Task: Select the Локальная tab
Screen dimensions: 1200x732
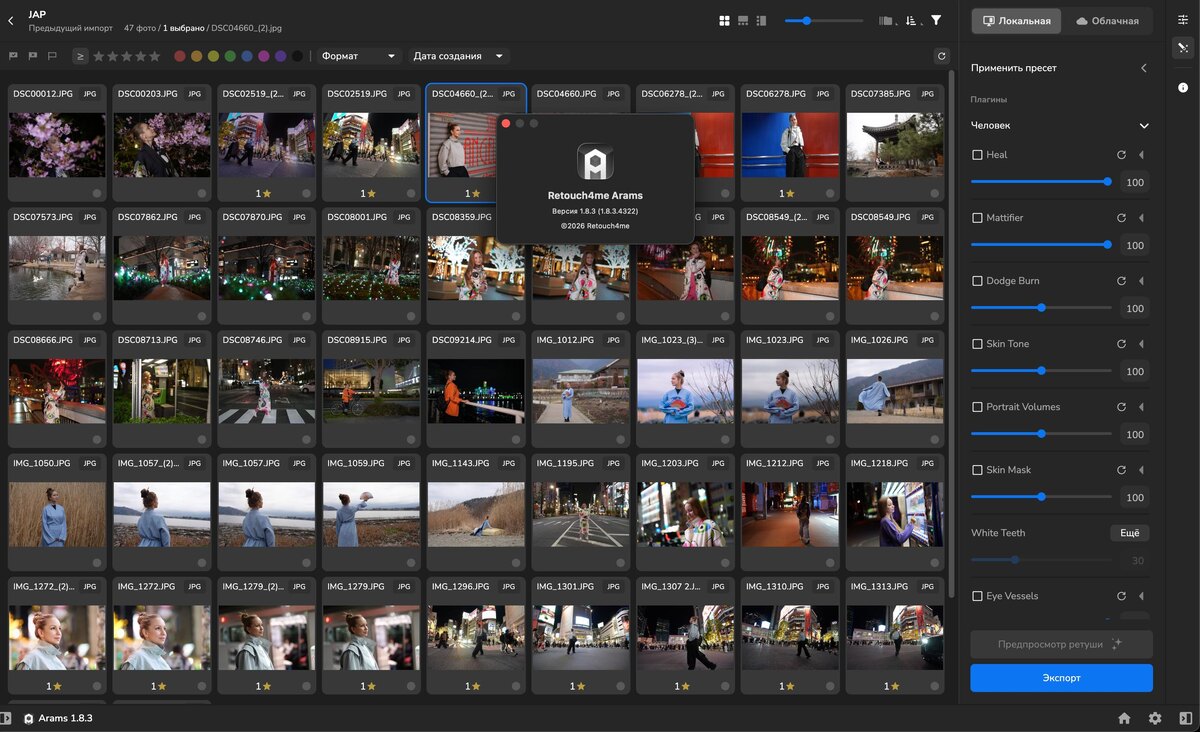Action: click(1016, 21)
